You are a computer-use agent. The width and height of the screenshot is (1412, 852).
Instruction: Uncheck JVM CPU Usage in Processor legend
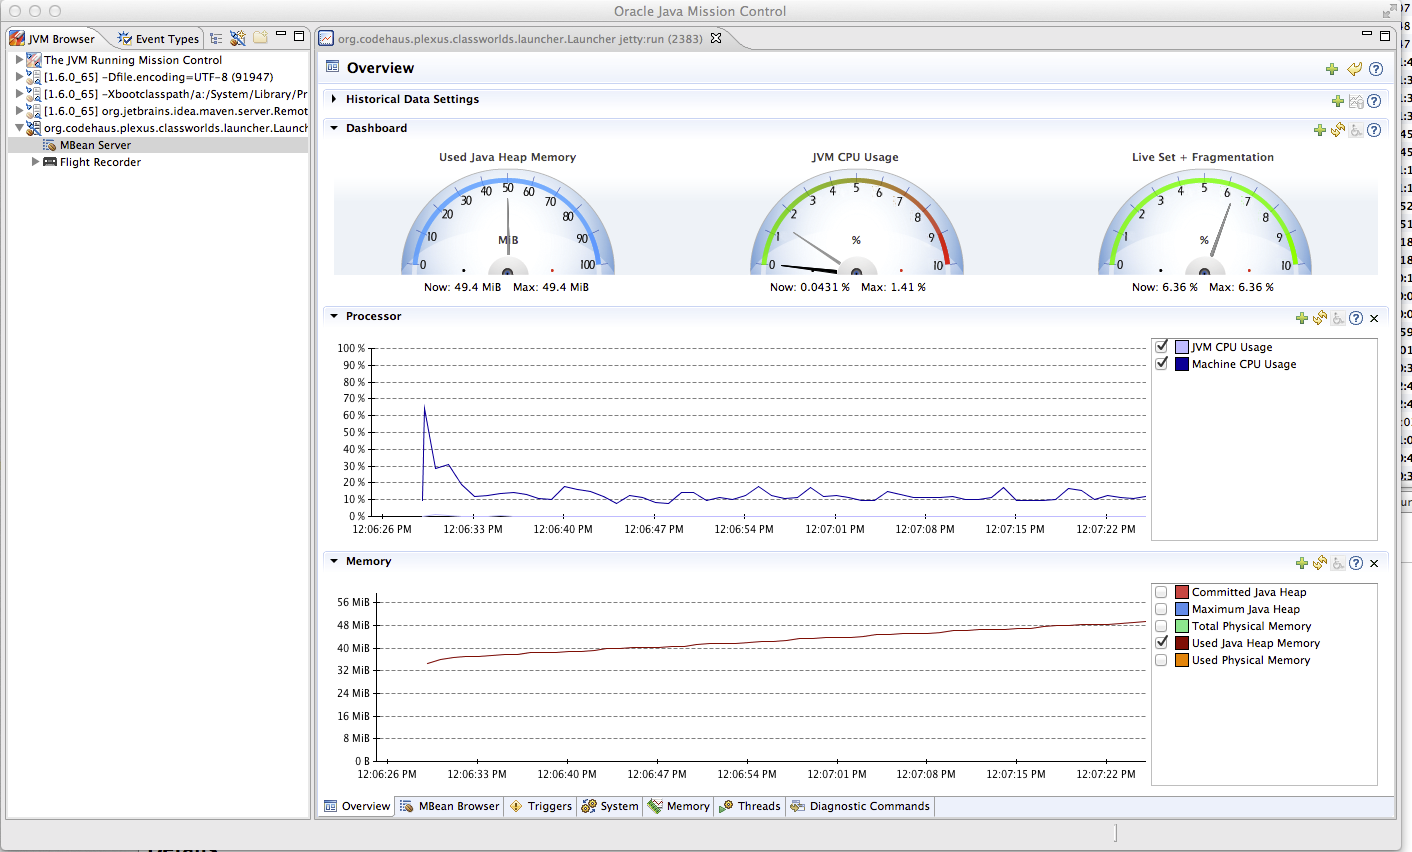pyautogui.click(x=1161, y=346)
